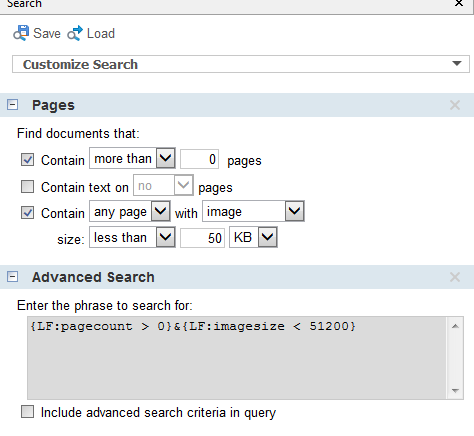Collapse the Pages section
474x436 pixels.
click(13, 105)
